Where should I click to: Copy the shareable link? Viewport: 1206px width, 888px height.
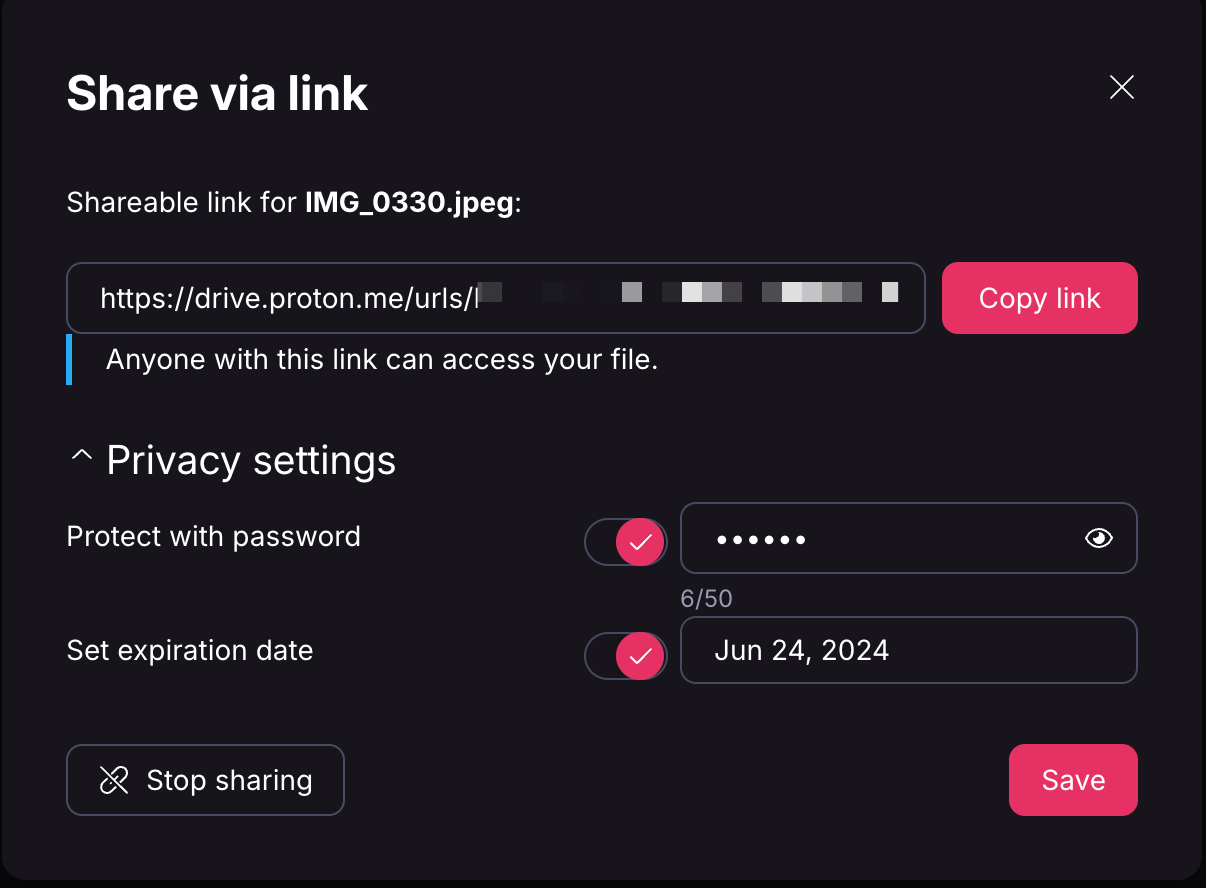pyautogui.click(x=1039, y=297)
